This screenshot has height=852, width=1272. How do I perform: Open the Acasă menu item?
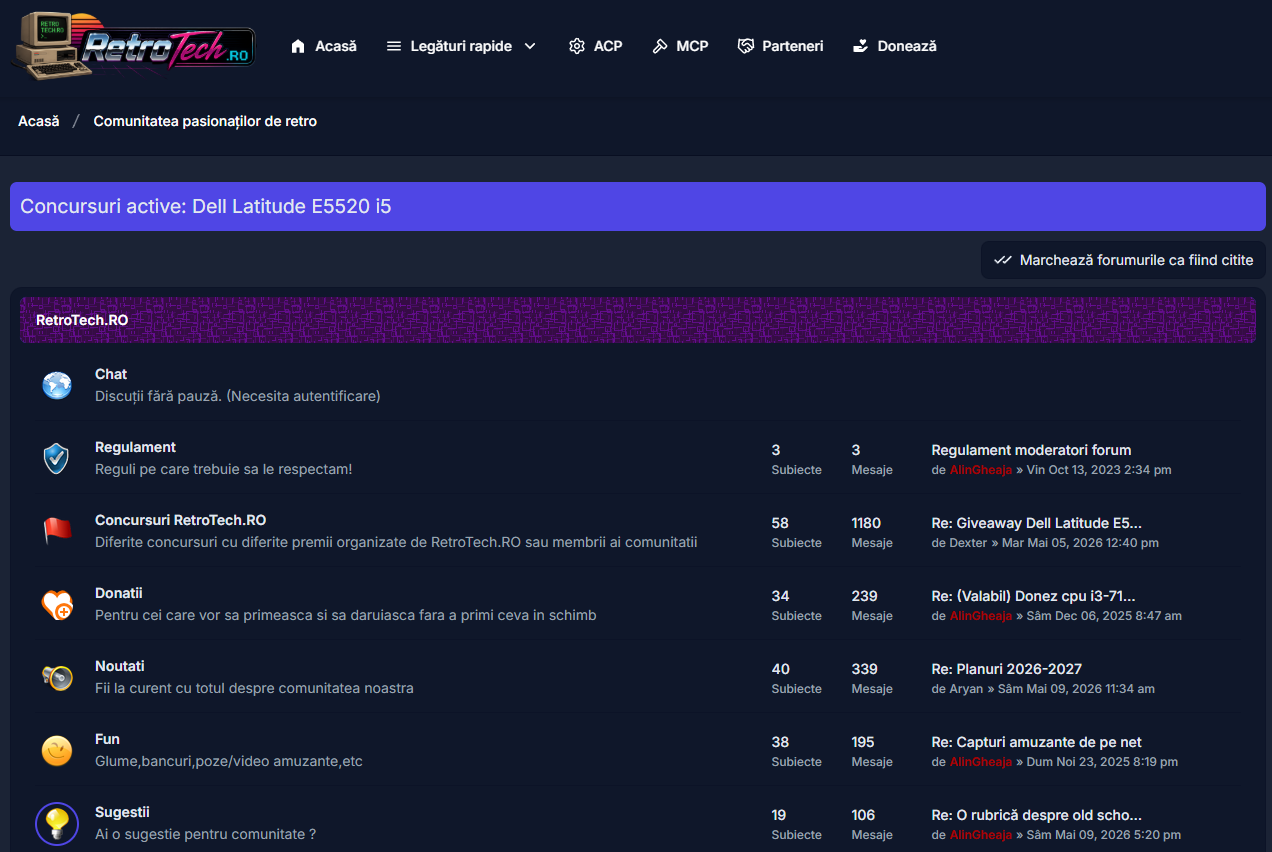tap(323, 46)
